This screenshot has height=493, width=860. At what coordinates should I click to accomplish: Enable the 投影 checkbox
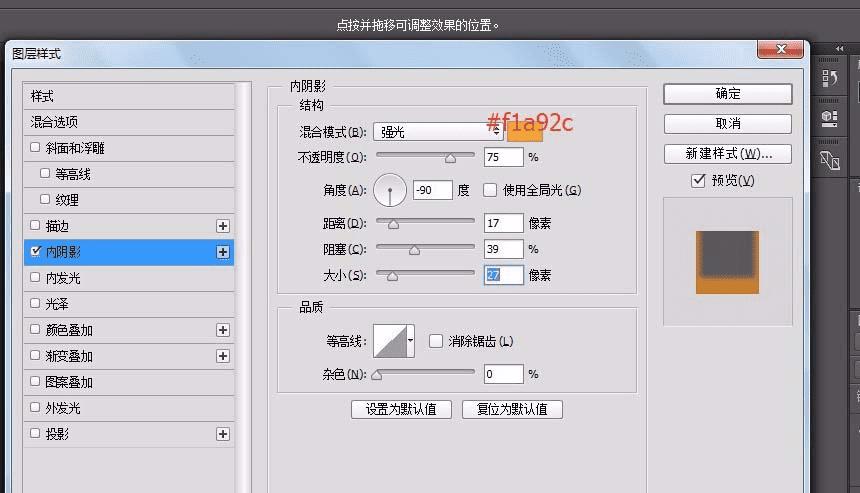coord(35,433)
